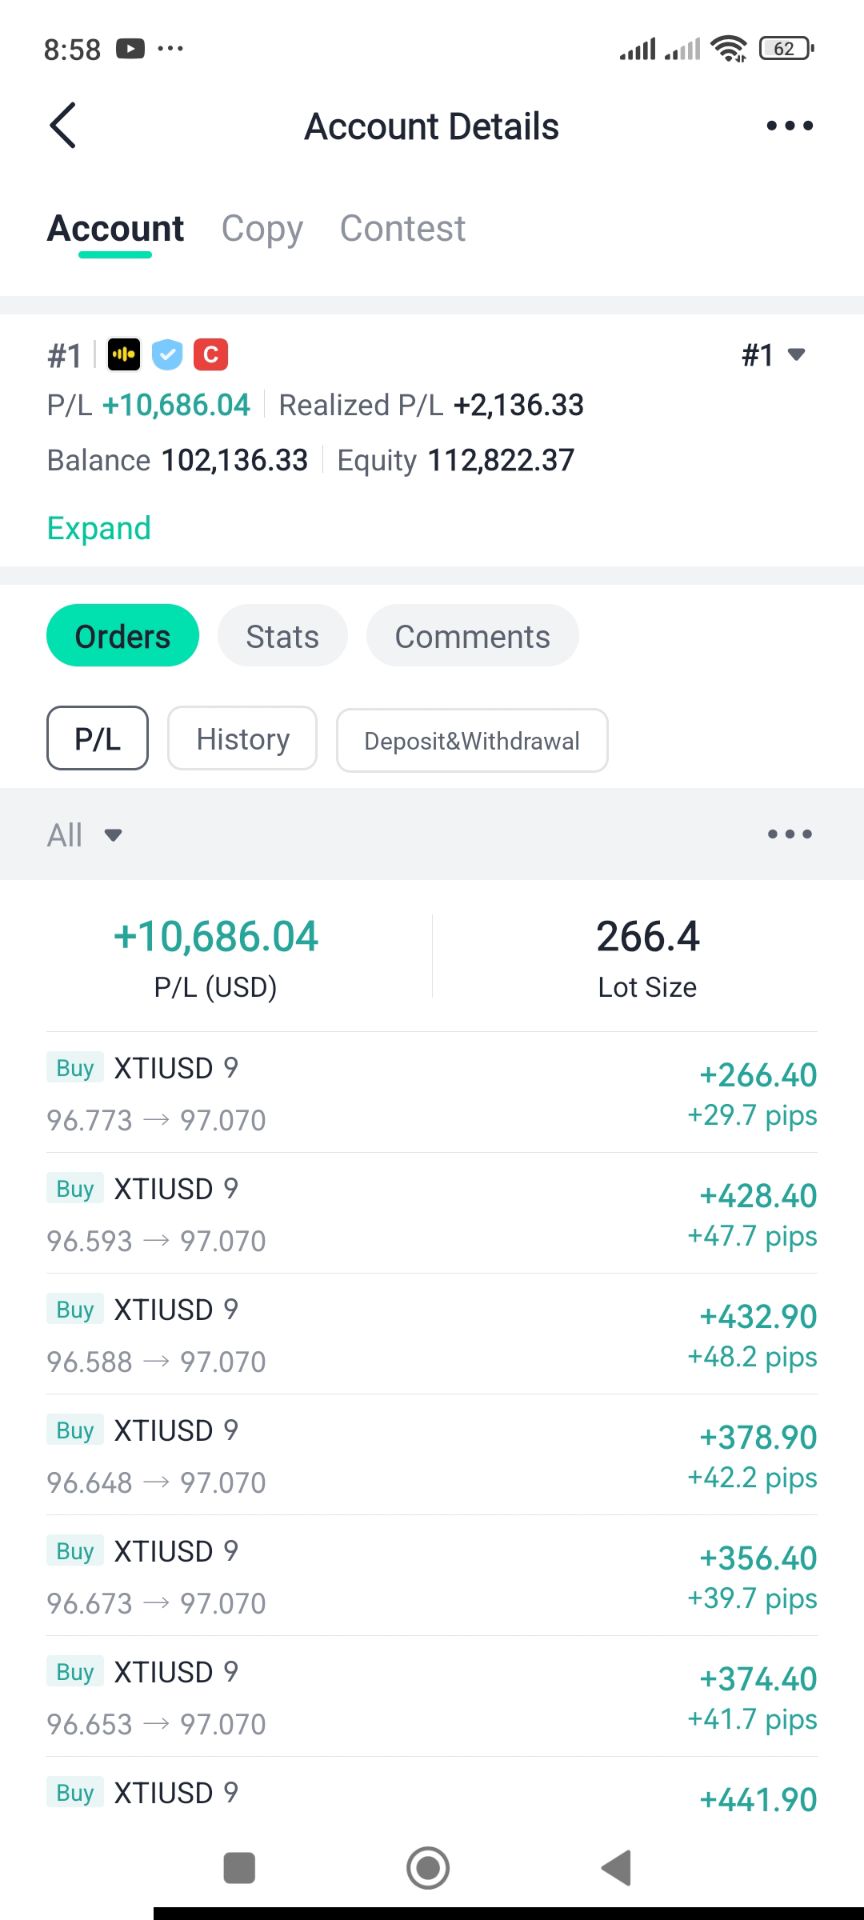Select the Comments pill
Image resolution: width=864 pixels, height=1920 pixels.
pos(472,636)
